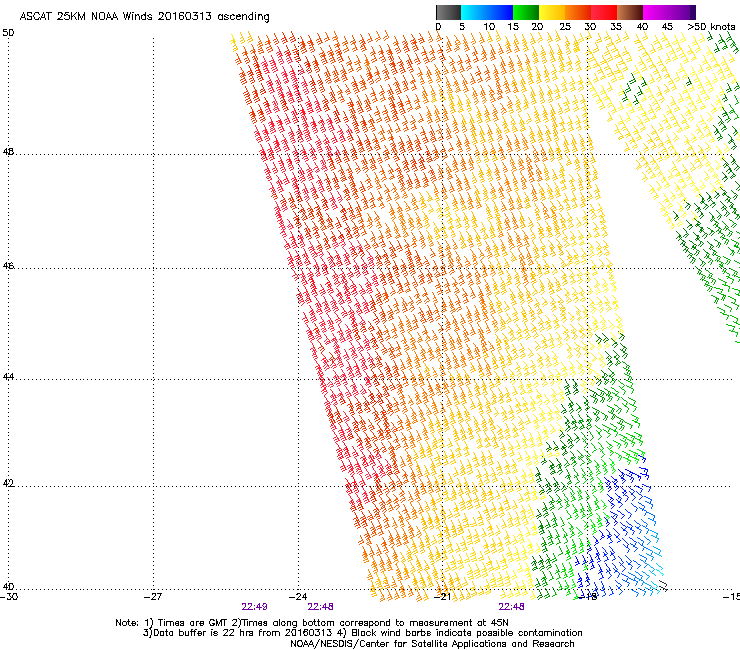
Task: Click the title 'ASCAT 25KM NOAA Winds 20160313 ascending'
Action: 144,17
